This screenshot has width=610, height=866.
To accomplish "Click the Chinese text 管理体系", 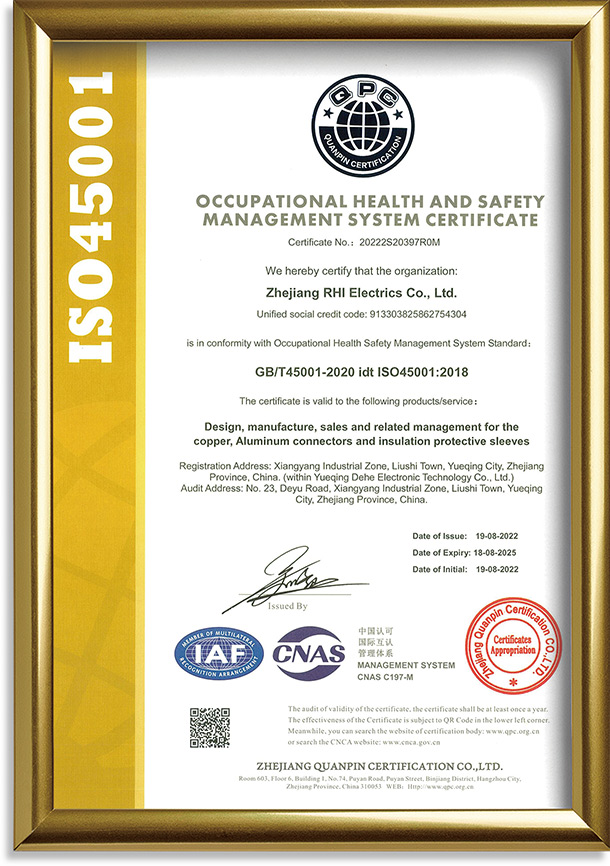I will click(x=375, y=653).
